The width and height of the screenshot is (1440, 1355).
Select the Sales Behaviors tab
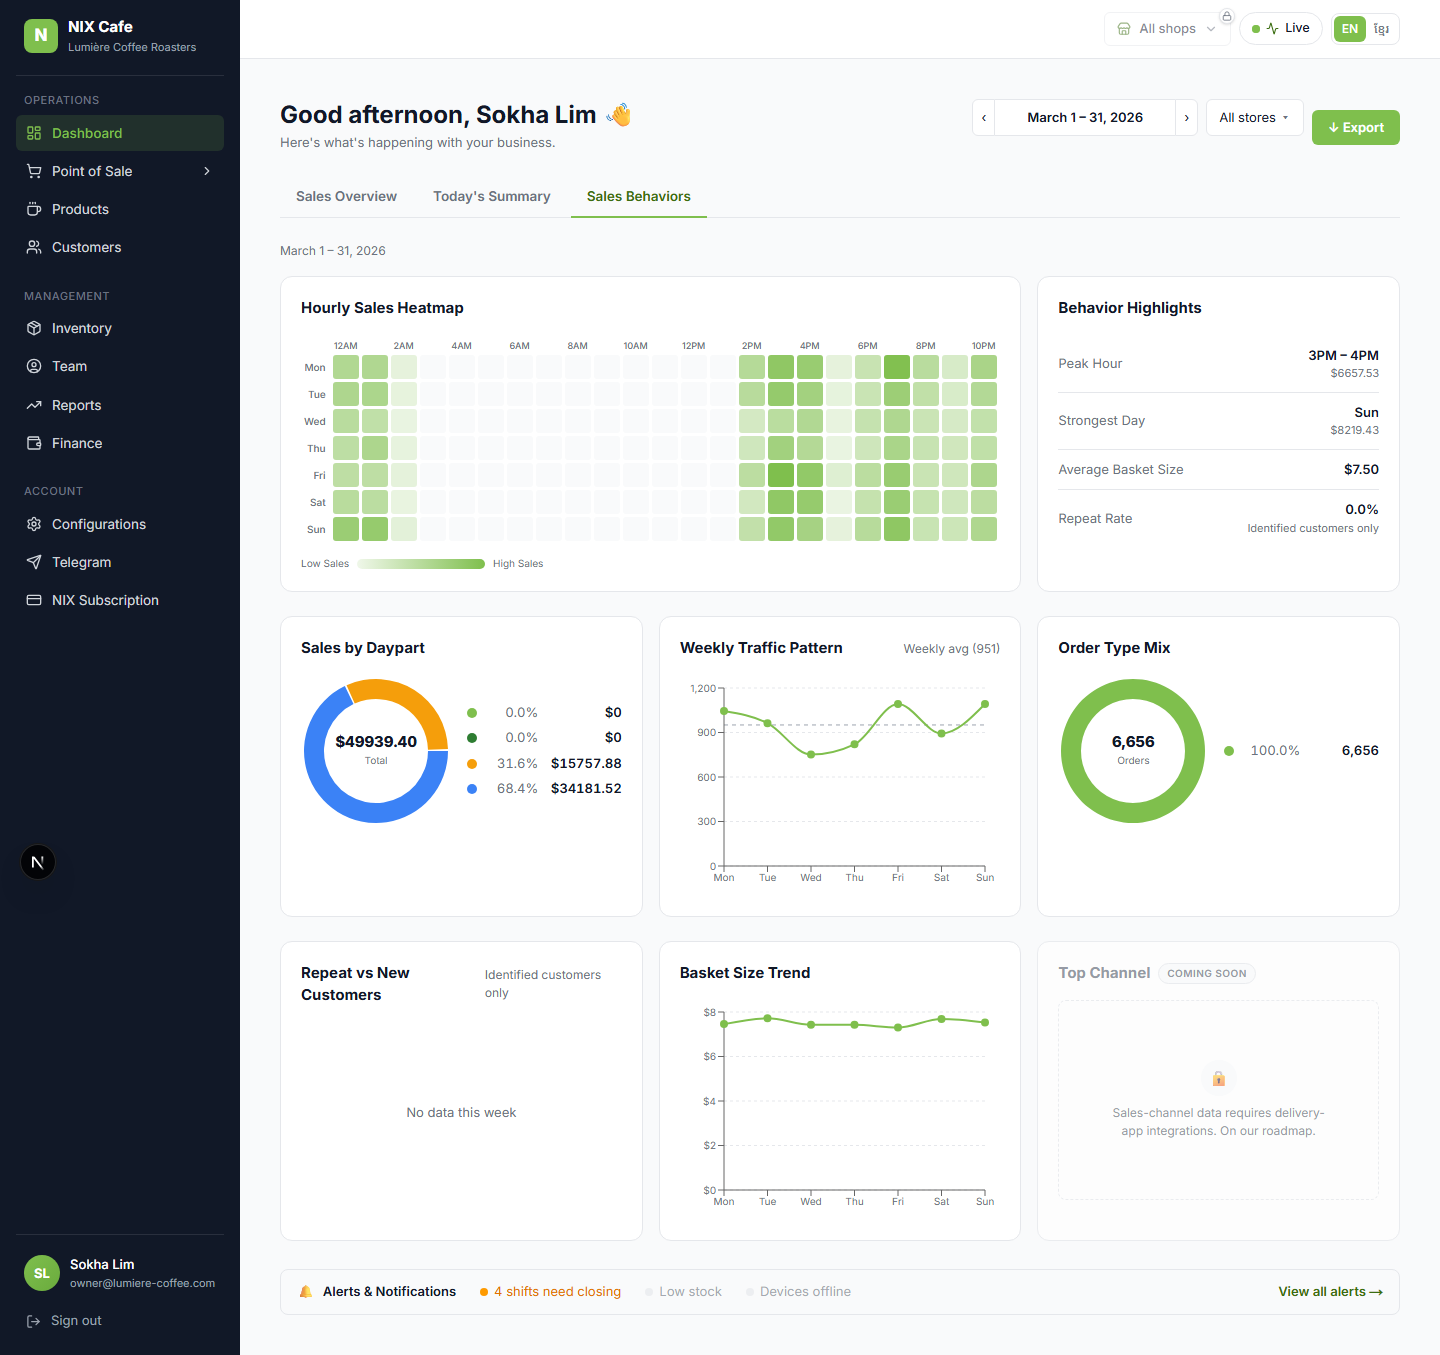pos(639,196)
